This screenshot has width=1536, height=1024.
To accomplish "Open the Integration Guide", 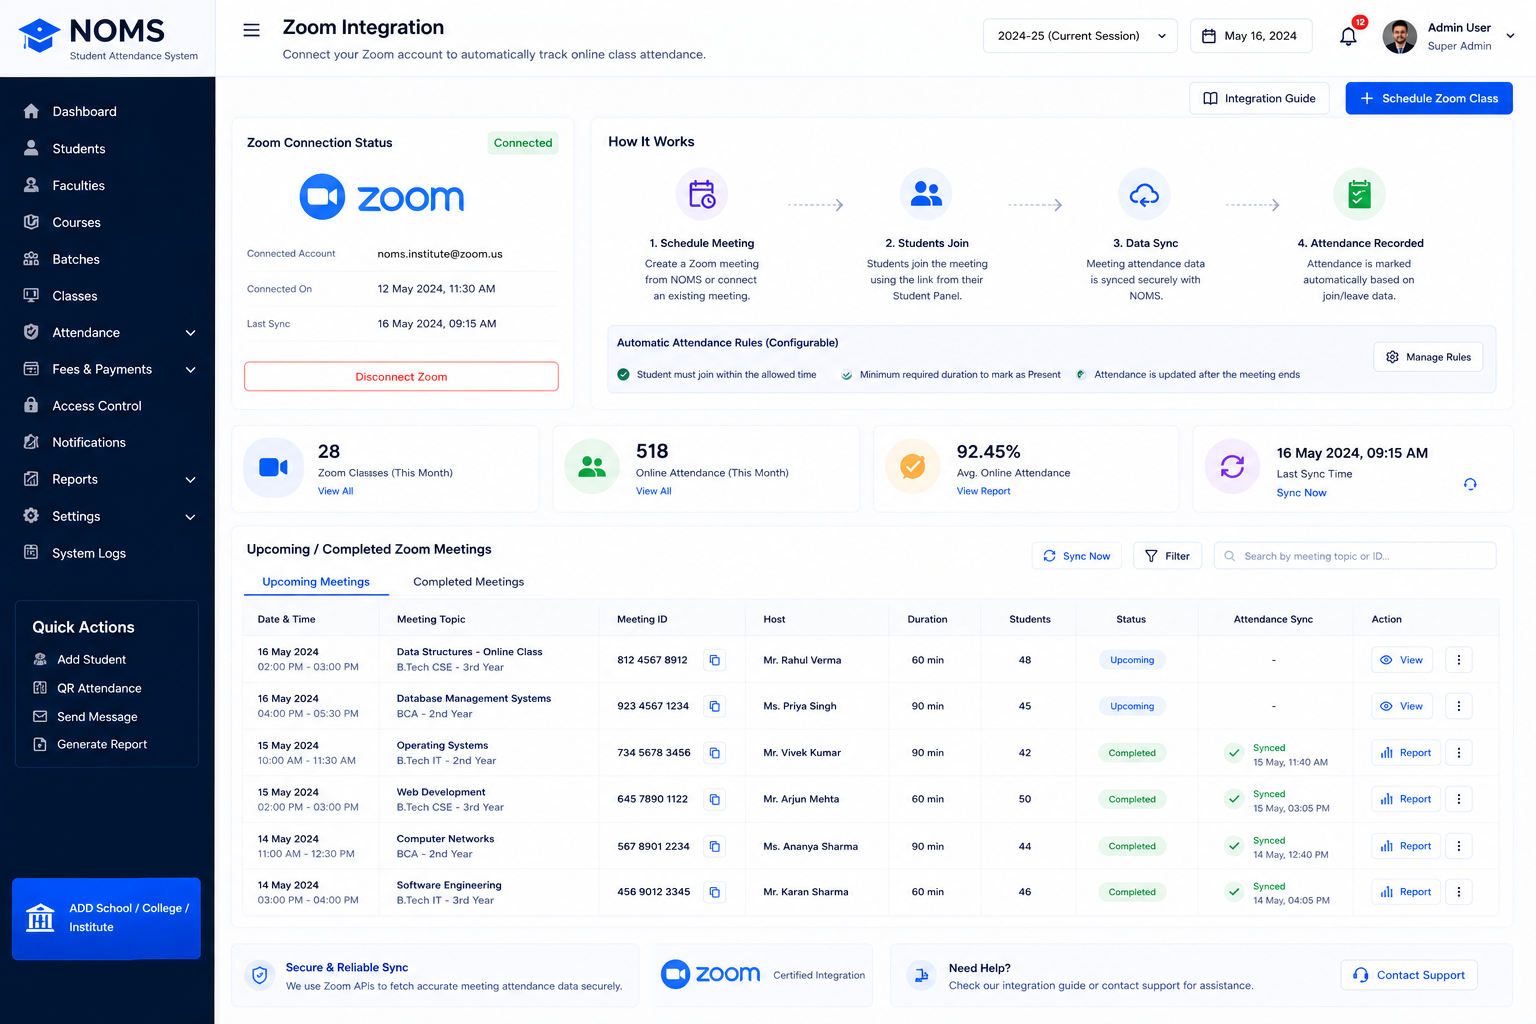I will point(1259,98).
